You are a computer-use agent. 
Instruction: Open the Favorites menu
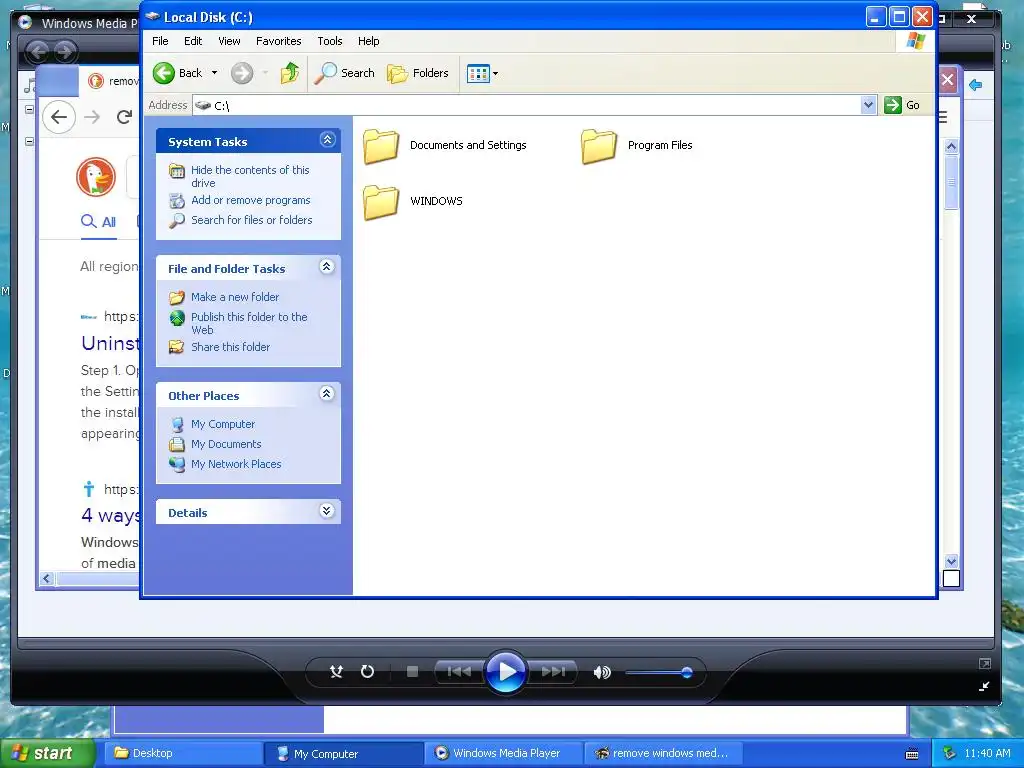click(278, 41)
